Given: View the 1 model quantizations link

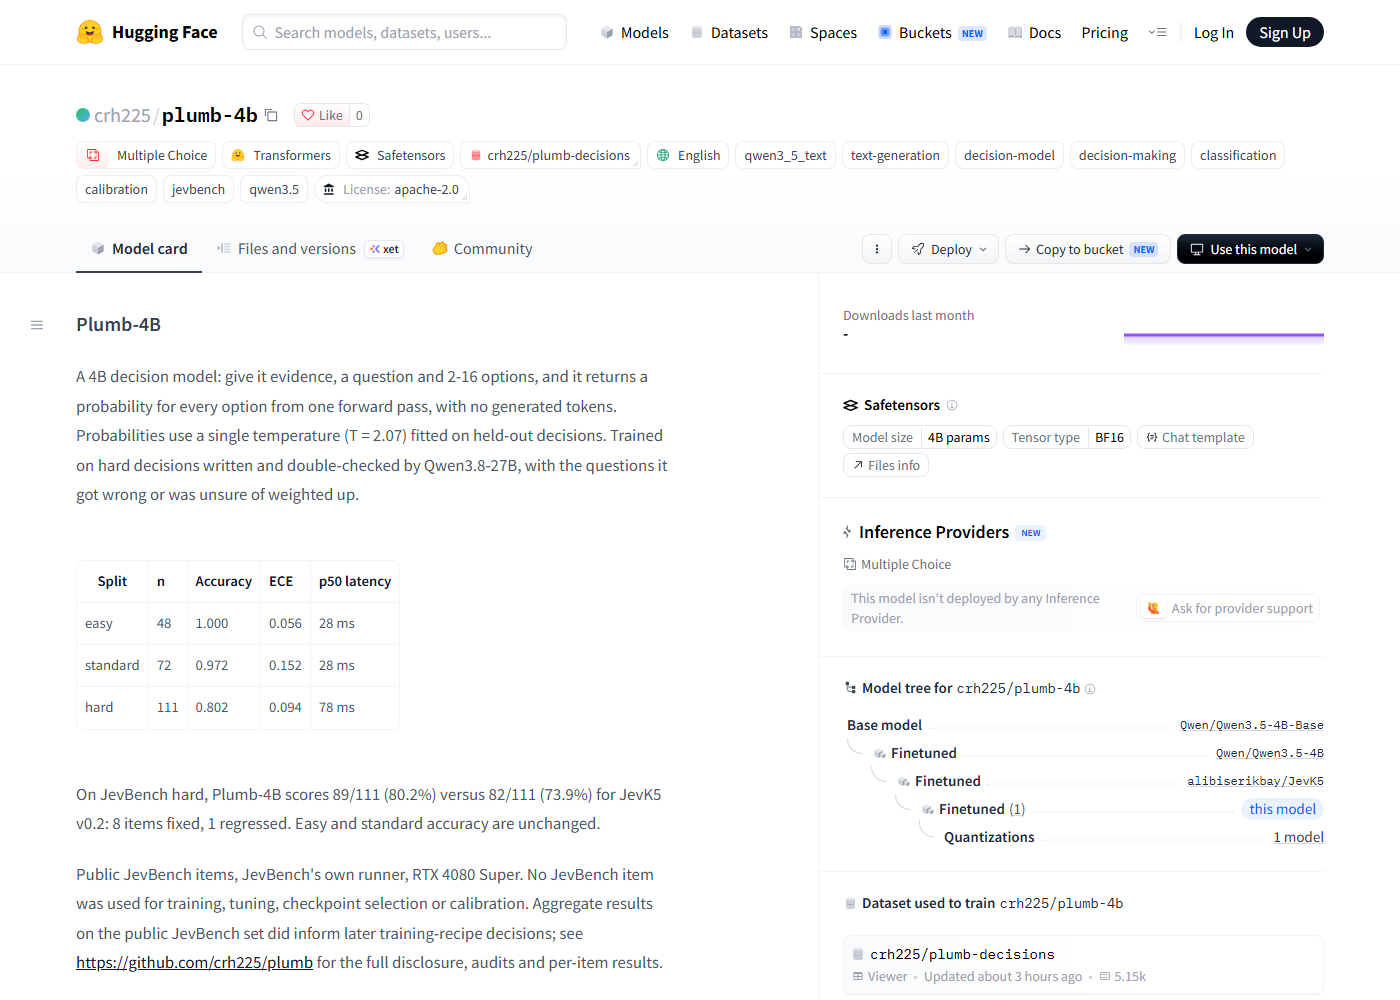Looking at the screenshot, I should [1298, 837].
